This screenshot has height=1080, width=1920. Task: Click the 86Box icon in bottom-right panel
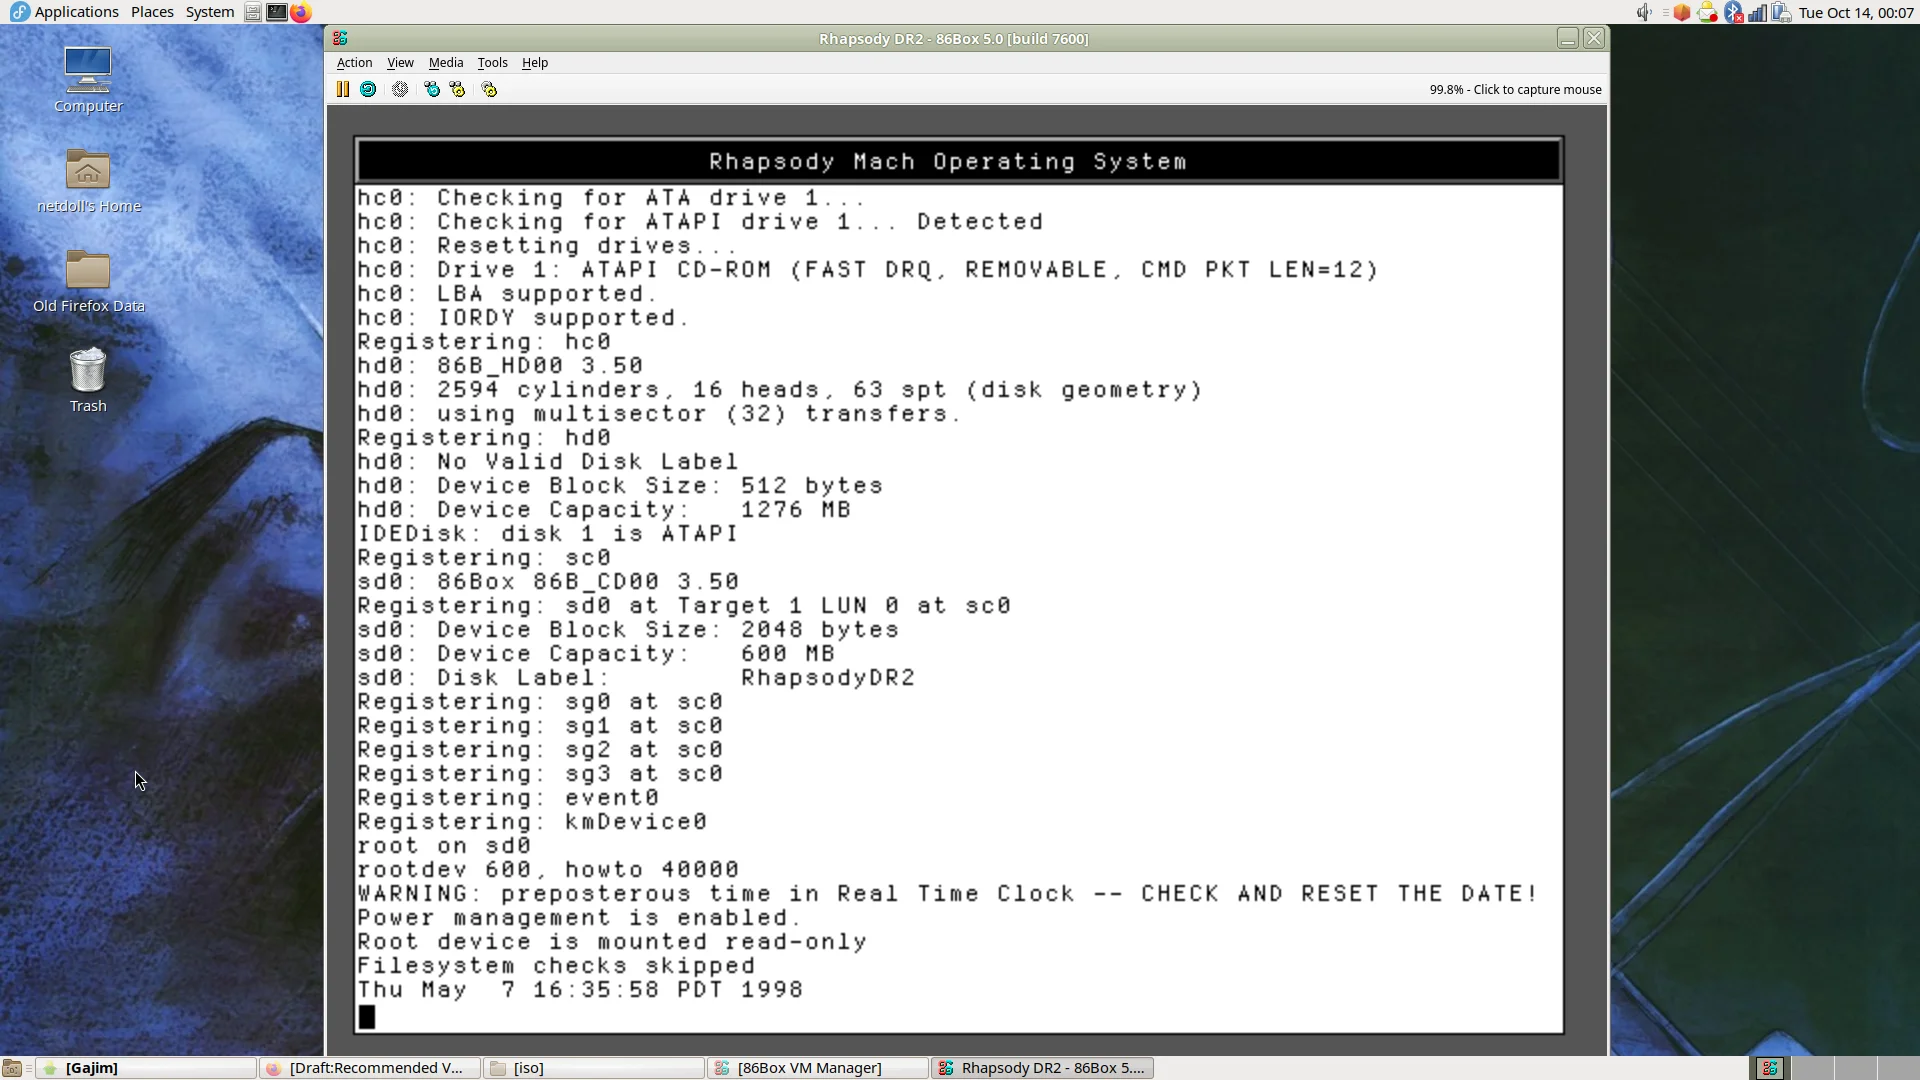1770,1068
